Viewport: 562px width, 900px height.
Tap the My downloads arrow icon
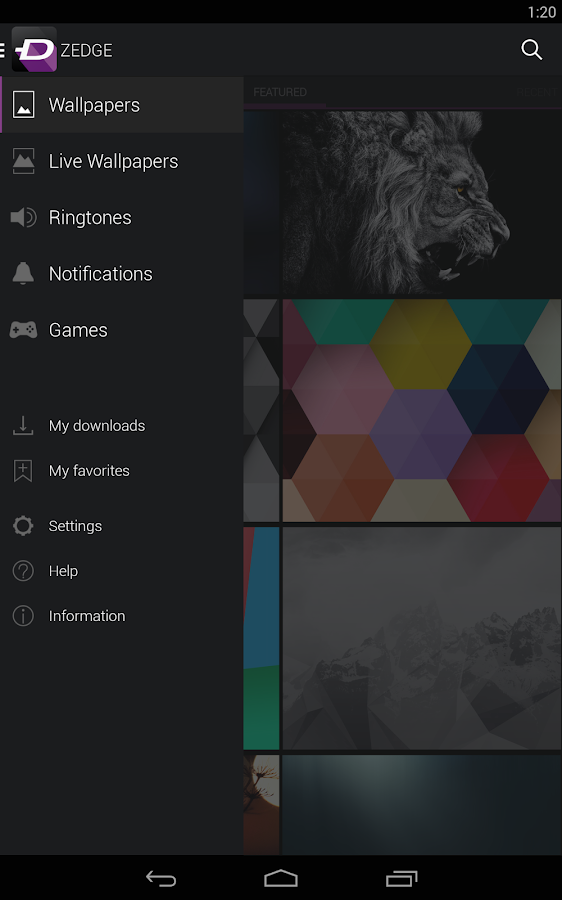[x=23, y=425]
